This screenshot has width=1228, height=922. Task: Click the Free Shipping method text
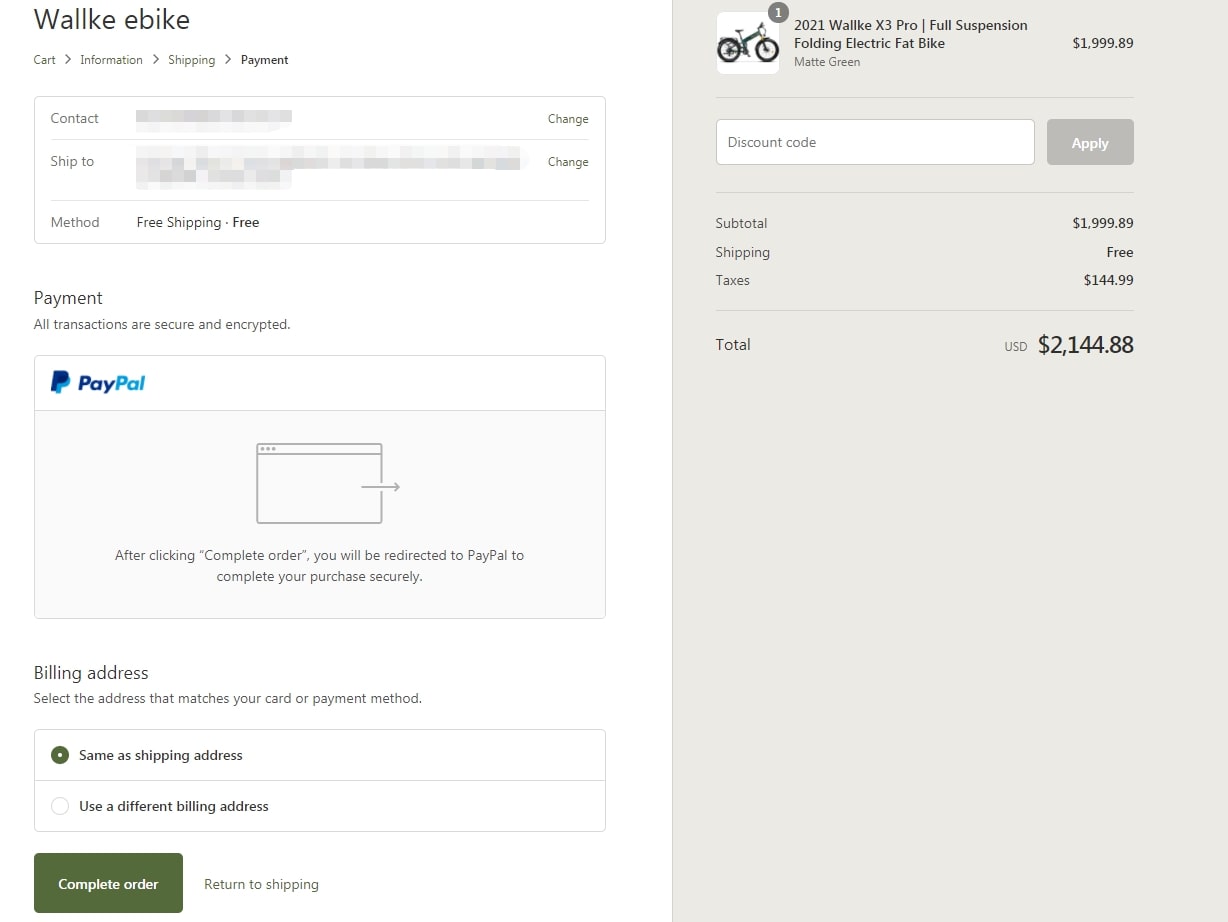[x=198, y=222]
